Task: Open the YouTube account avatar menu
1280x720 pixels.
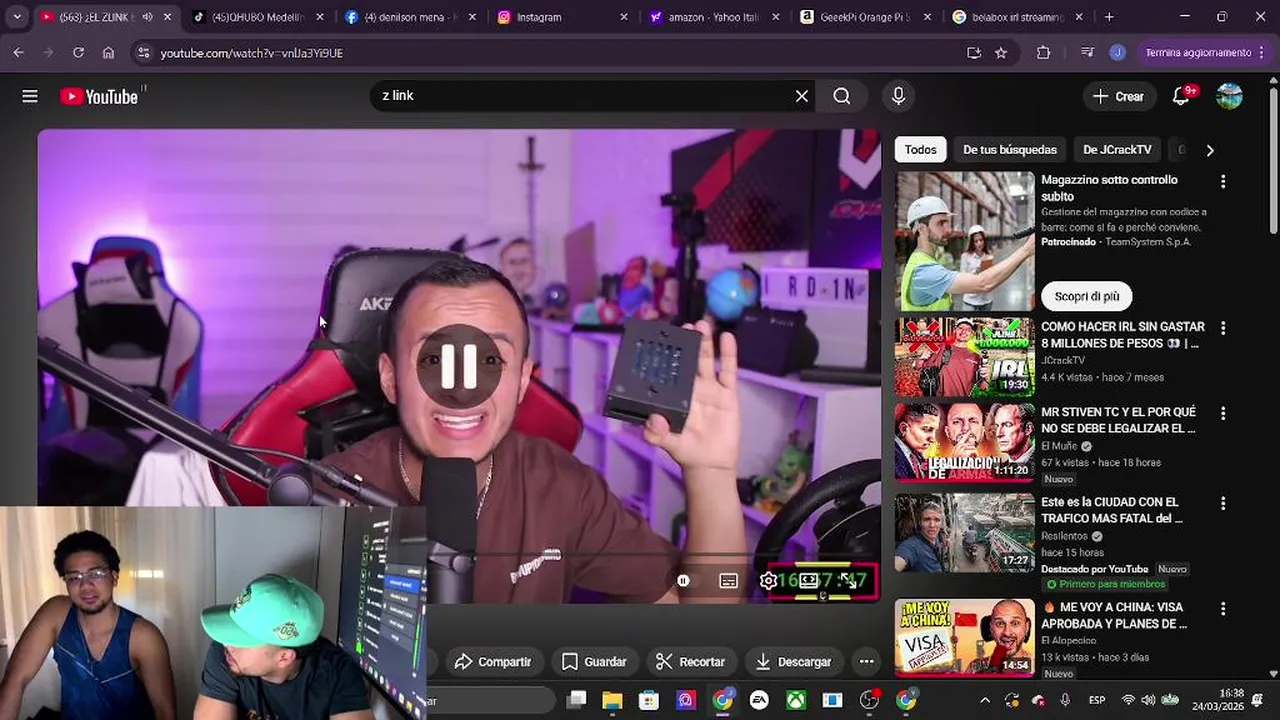Action: (1229, 96)
